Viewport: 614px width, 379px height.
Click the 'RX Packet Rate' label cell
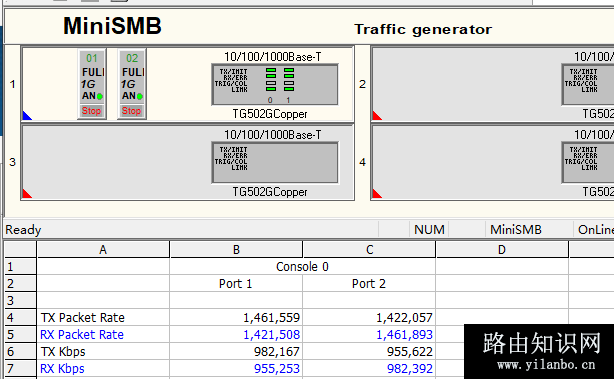click(103, 334)
